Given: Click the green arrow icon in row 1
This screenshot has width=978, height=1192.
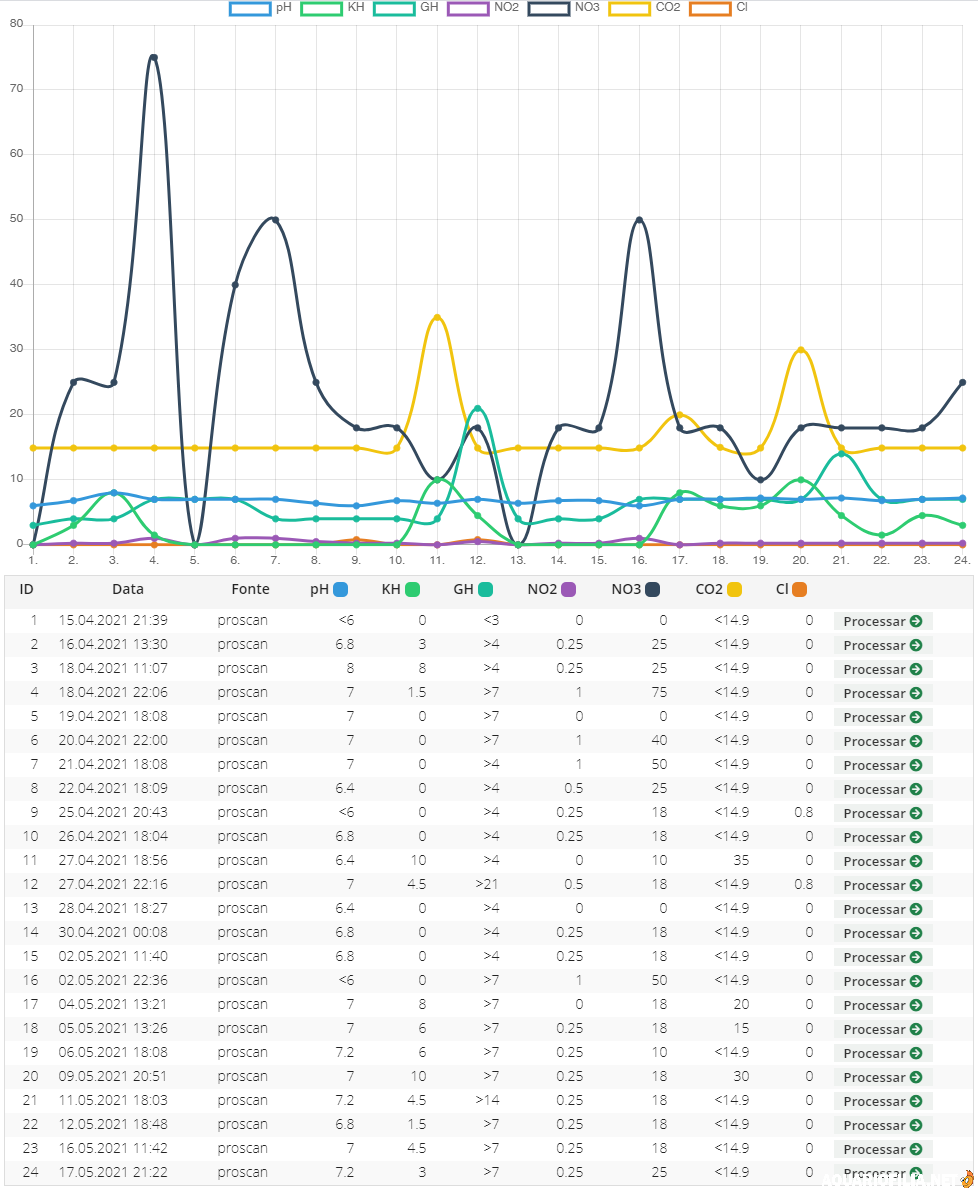Looking at the screenshot, I should pos(915,621).
